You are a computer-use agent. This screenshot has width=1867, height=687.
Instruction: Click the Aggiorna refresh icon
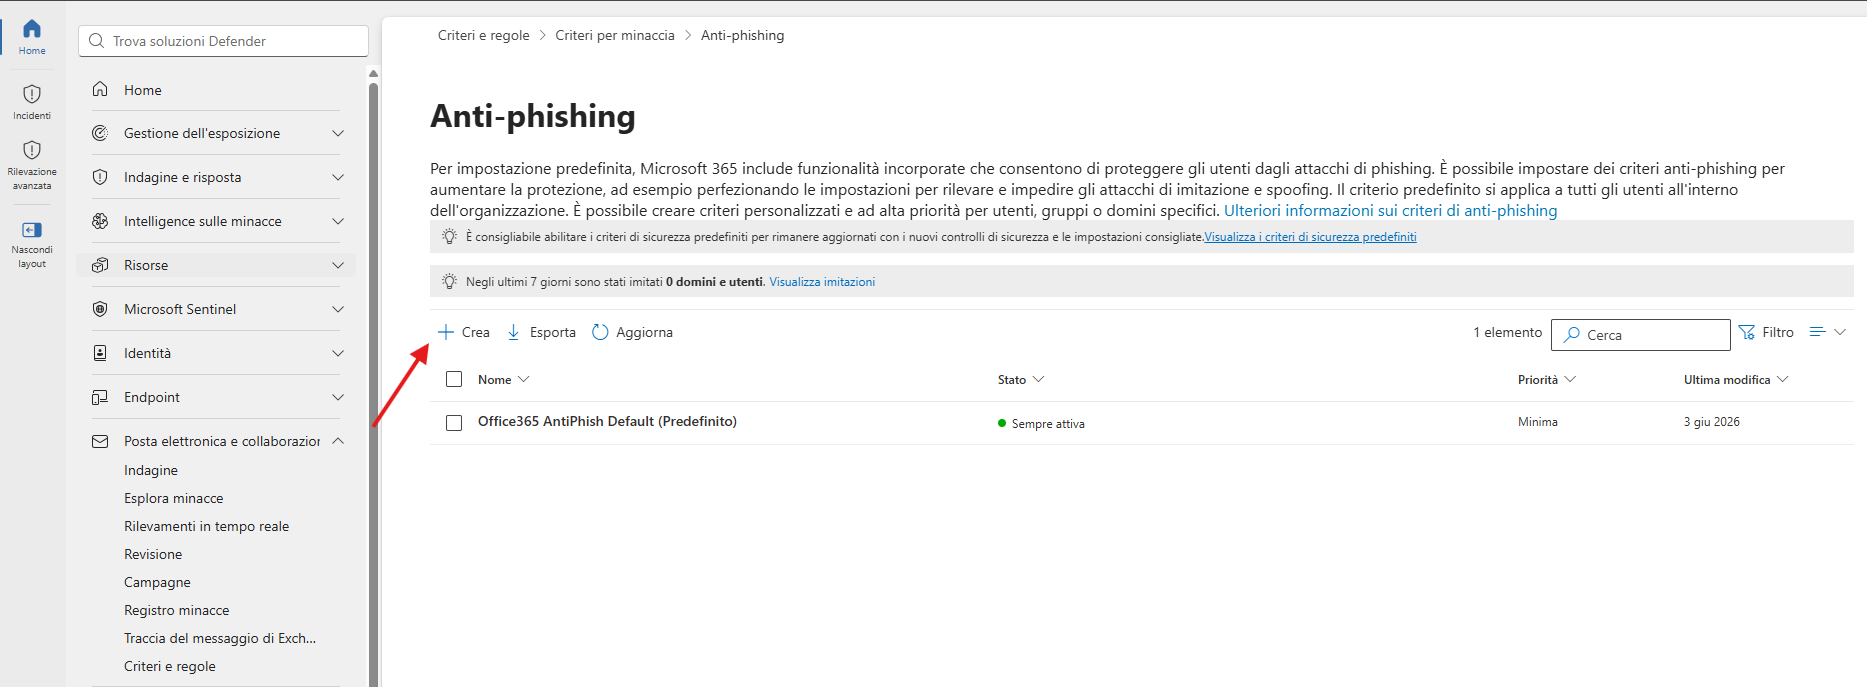pyautogui.click(x=600, y=332)
